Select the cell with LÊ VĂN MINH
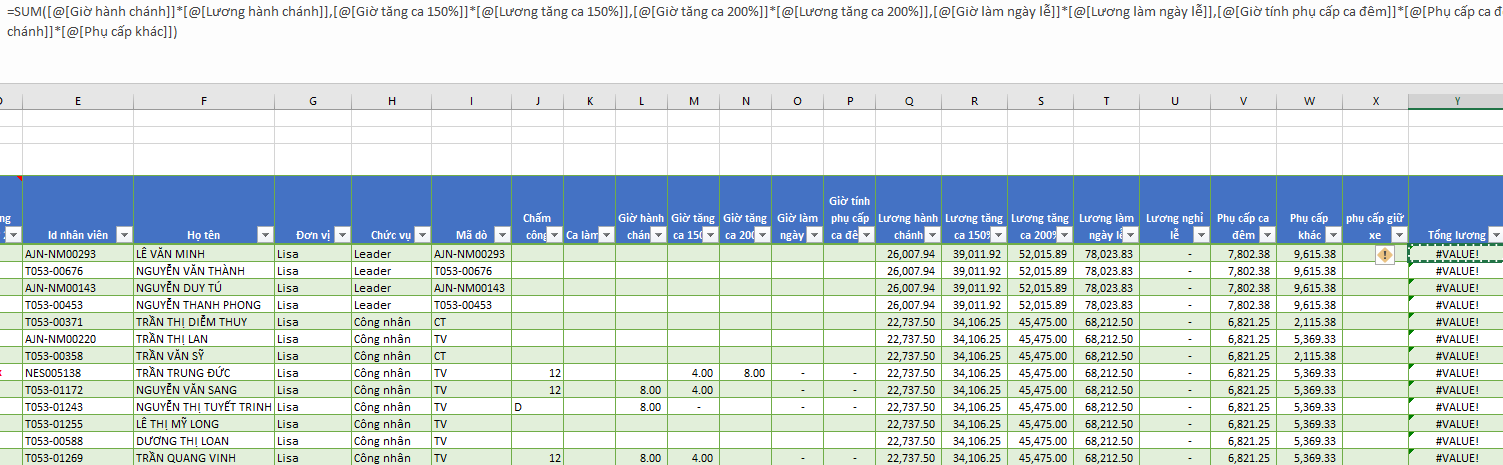Image resolution: width=1503 pixels, height=465 pixels. (x=204, y=254)
